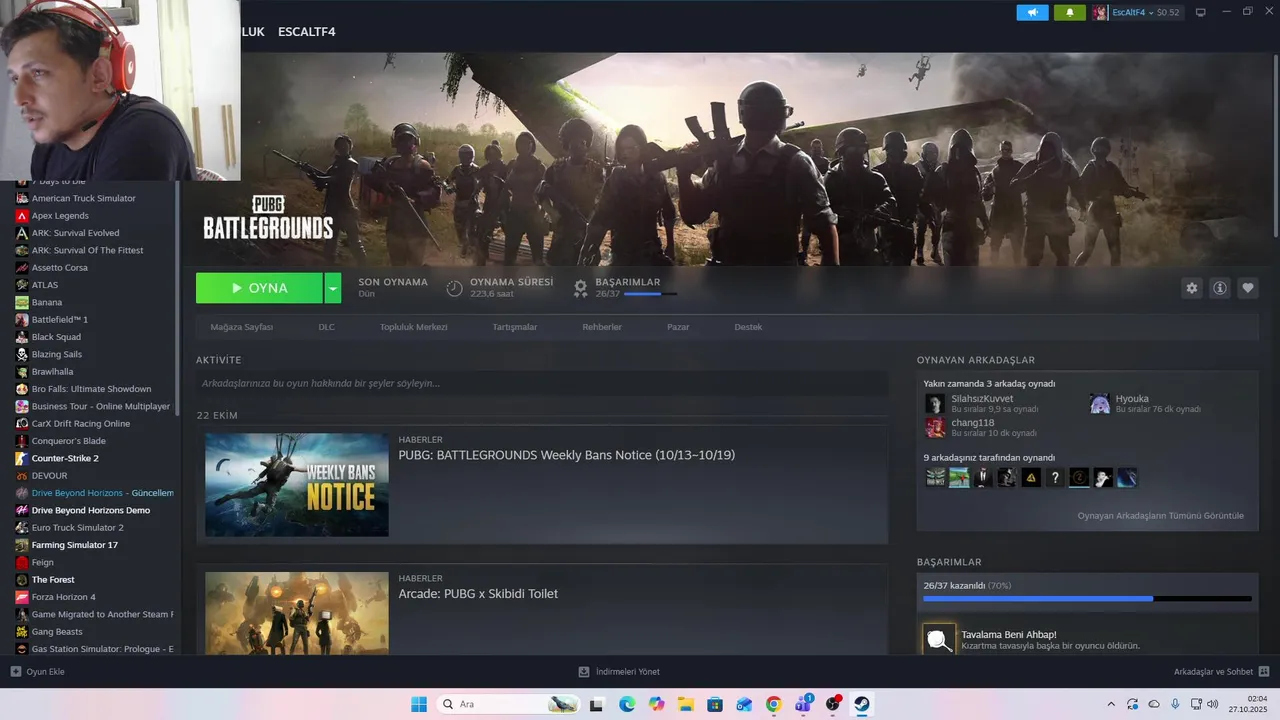Open the Tartışmalar tab
This screenshot has width=1280, height=720.
click(515, 327)
